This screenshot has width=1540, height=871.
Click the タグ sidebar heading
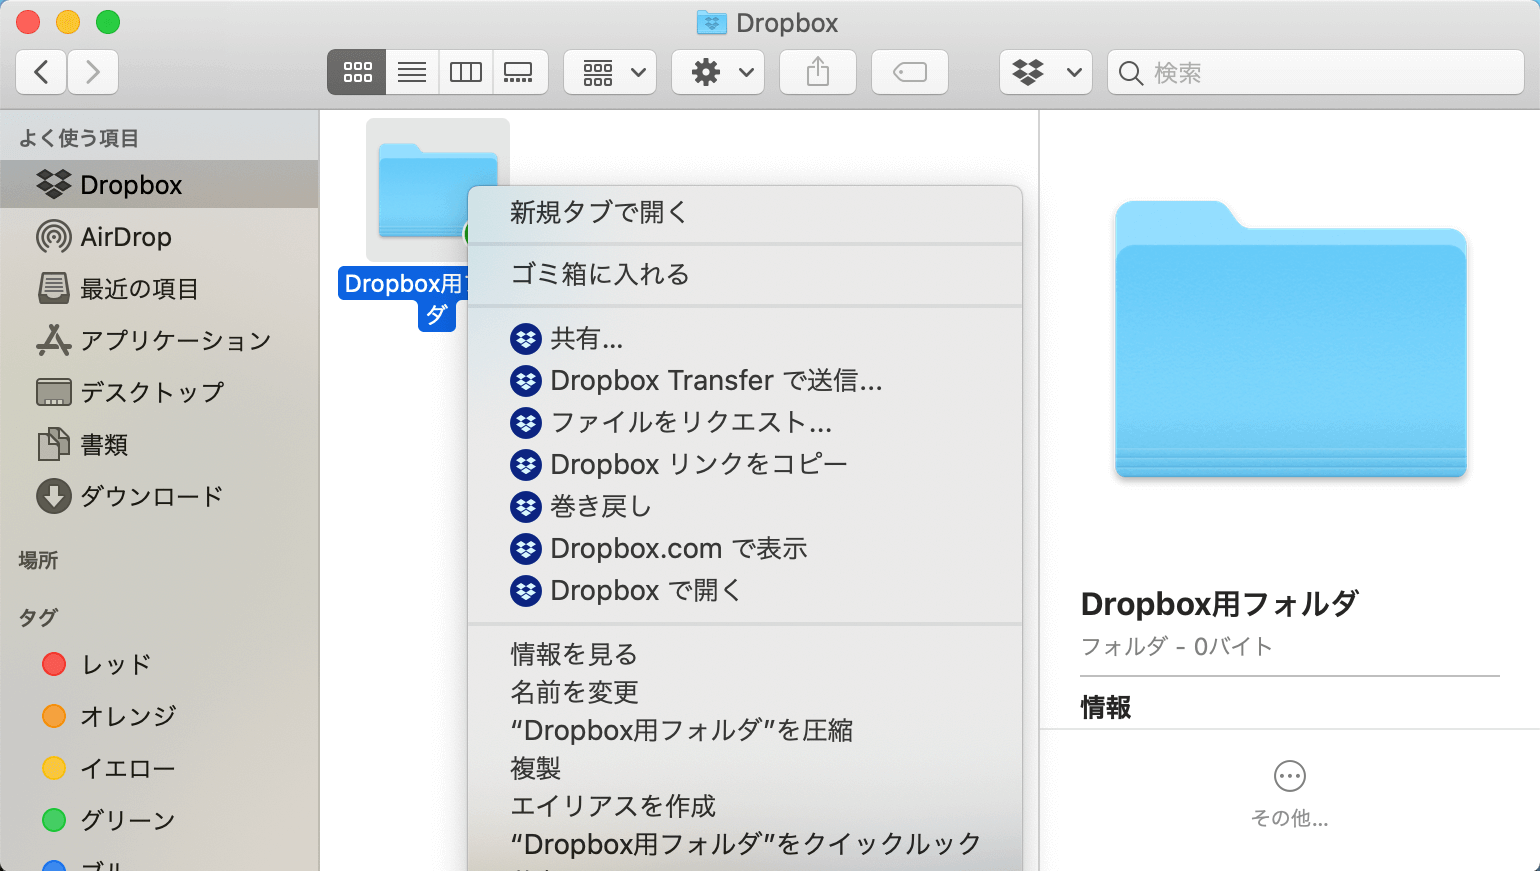click(38, 618)
